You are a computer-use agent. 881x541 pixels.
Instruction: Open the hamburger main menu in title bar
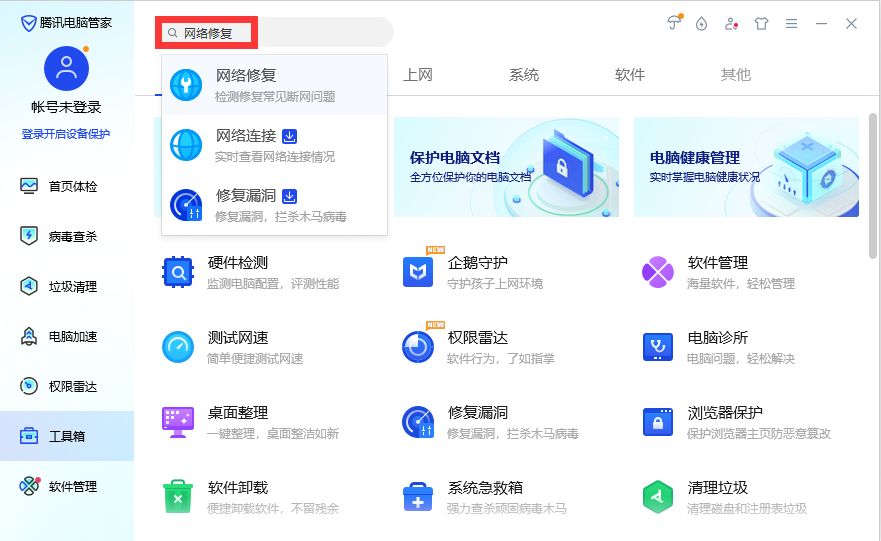click(x=791, y=24)
